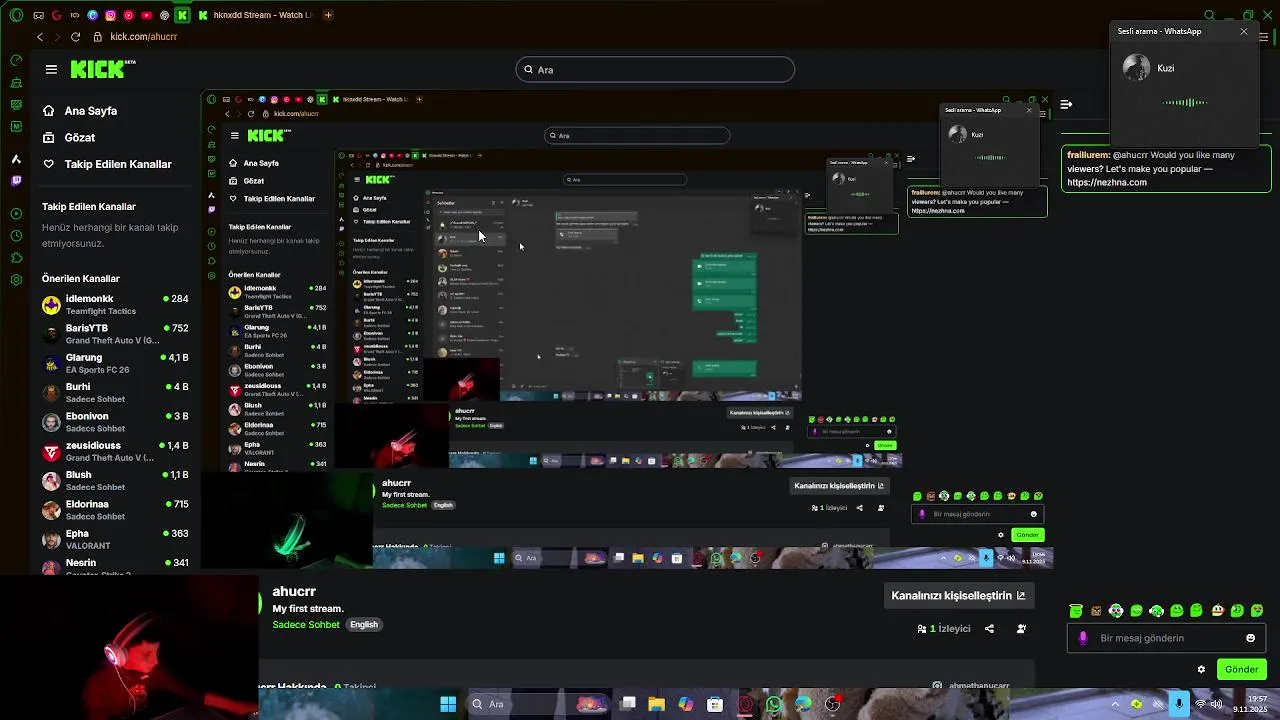Screen dimensions: 1280x720
Task: Click the volume icon in tray
Action: coord(1217,704)
